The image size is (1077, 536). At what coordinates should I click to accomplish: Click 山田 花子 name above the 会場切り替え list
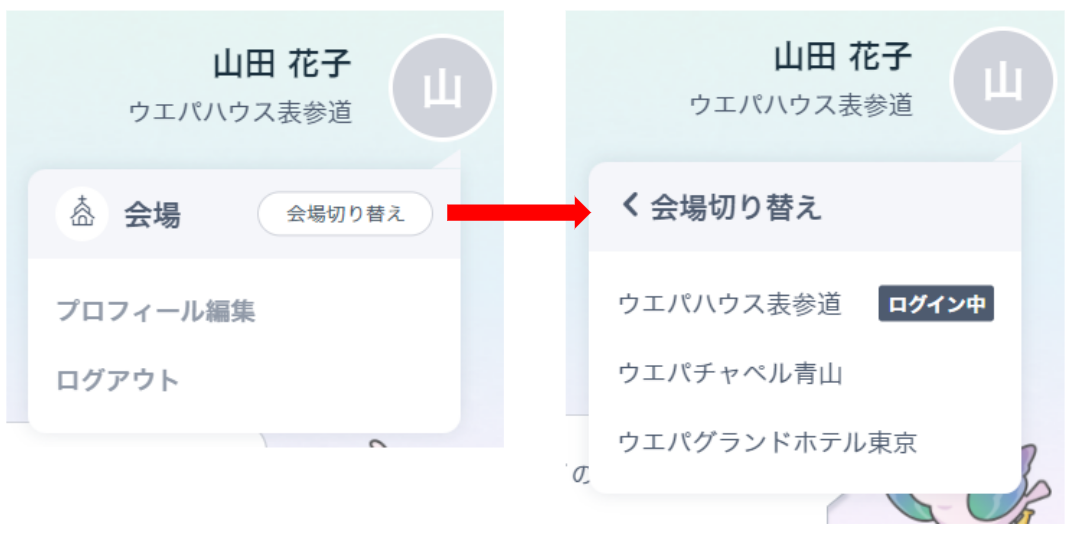(843, 57)
